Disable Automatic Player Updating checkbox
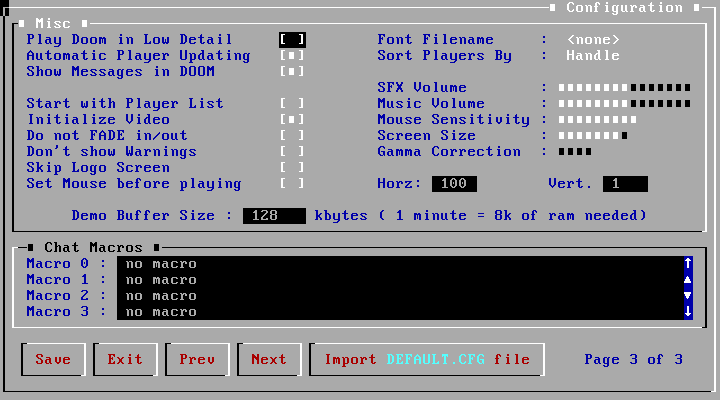 point(292,56)
